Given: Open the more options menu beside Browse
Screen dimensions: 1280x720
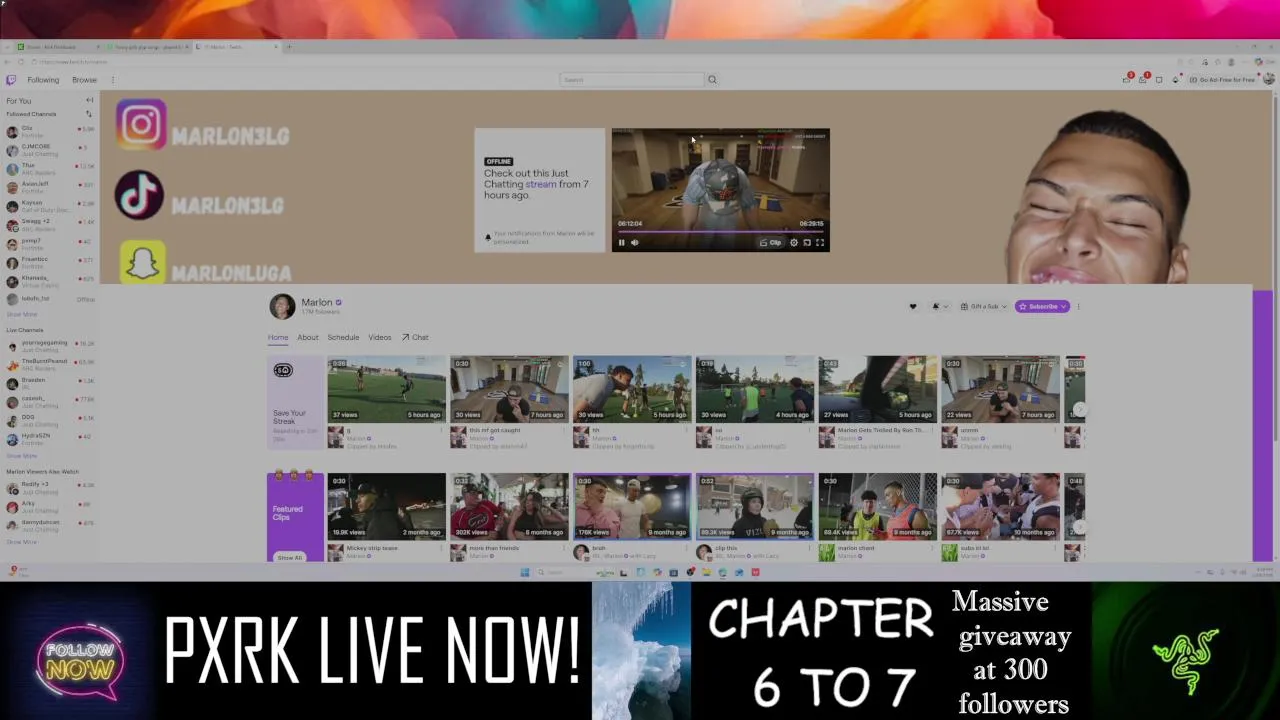Looking at the screenshot, I should click(113, 80).
